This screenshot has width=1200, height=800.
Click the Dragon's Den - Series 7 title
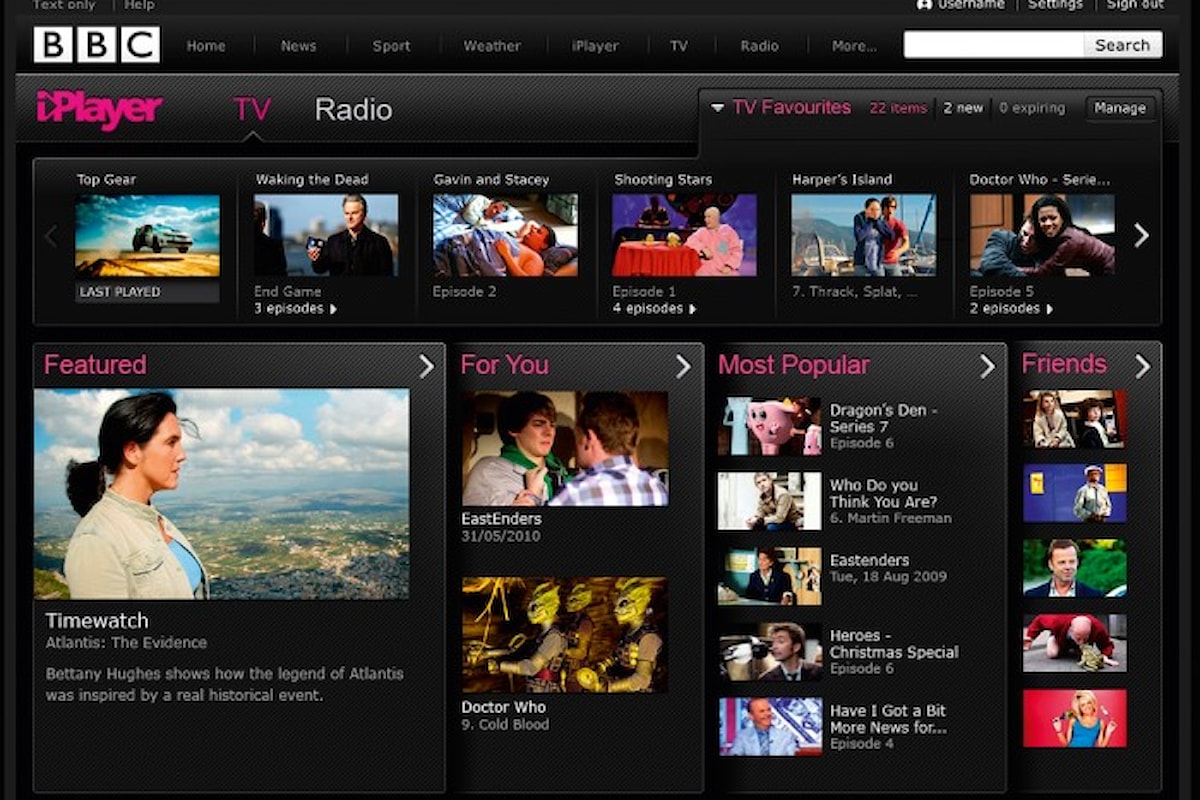[884, 418]
